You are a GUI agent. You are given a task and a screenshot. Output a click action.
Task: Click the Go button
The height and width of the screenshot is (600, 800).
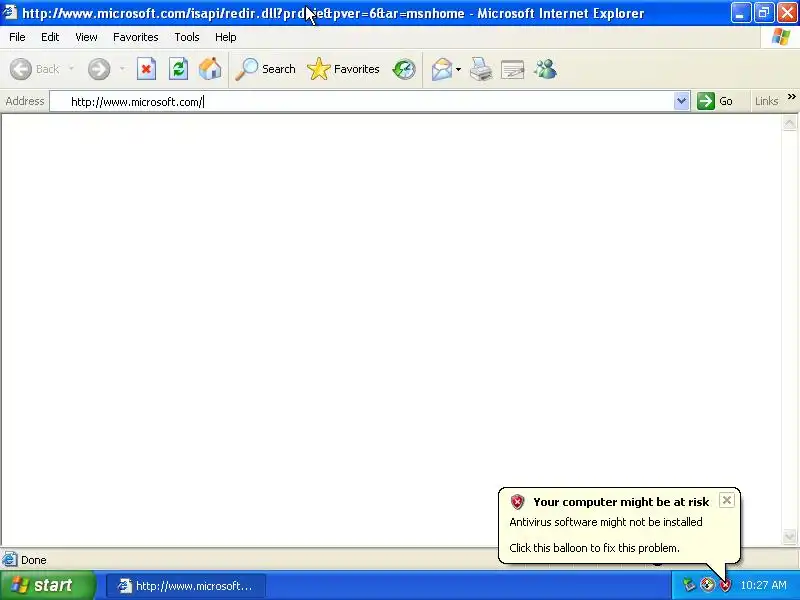tap(715, 101)
